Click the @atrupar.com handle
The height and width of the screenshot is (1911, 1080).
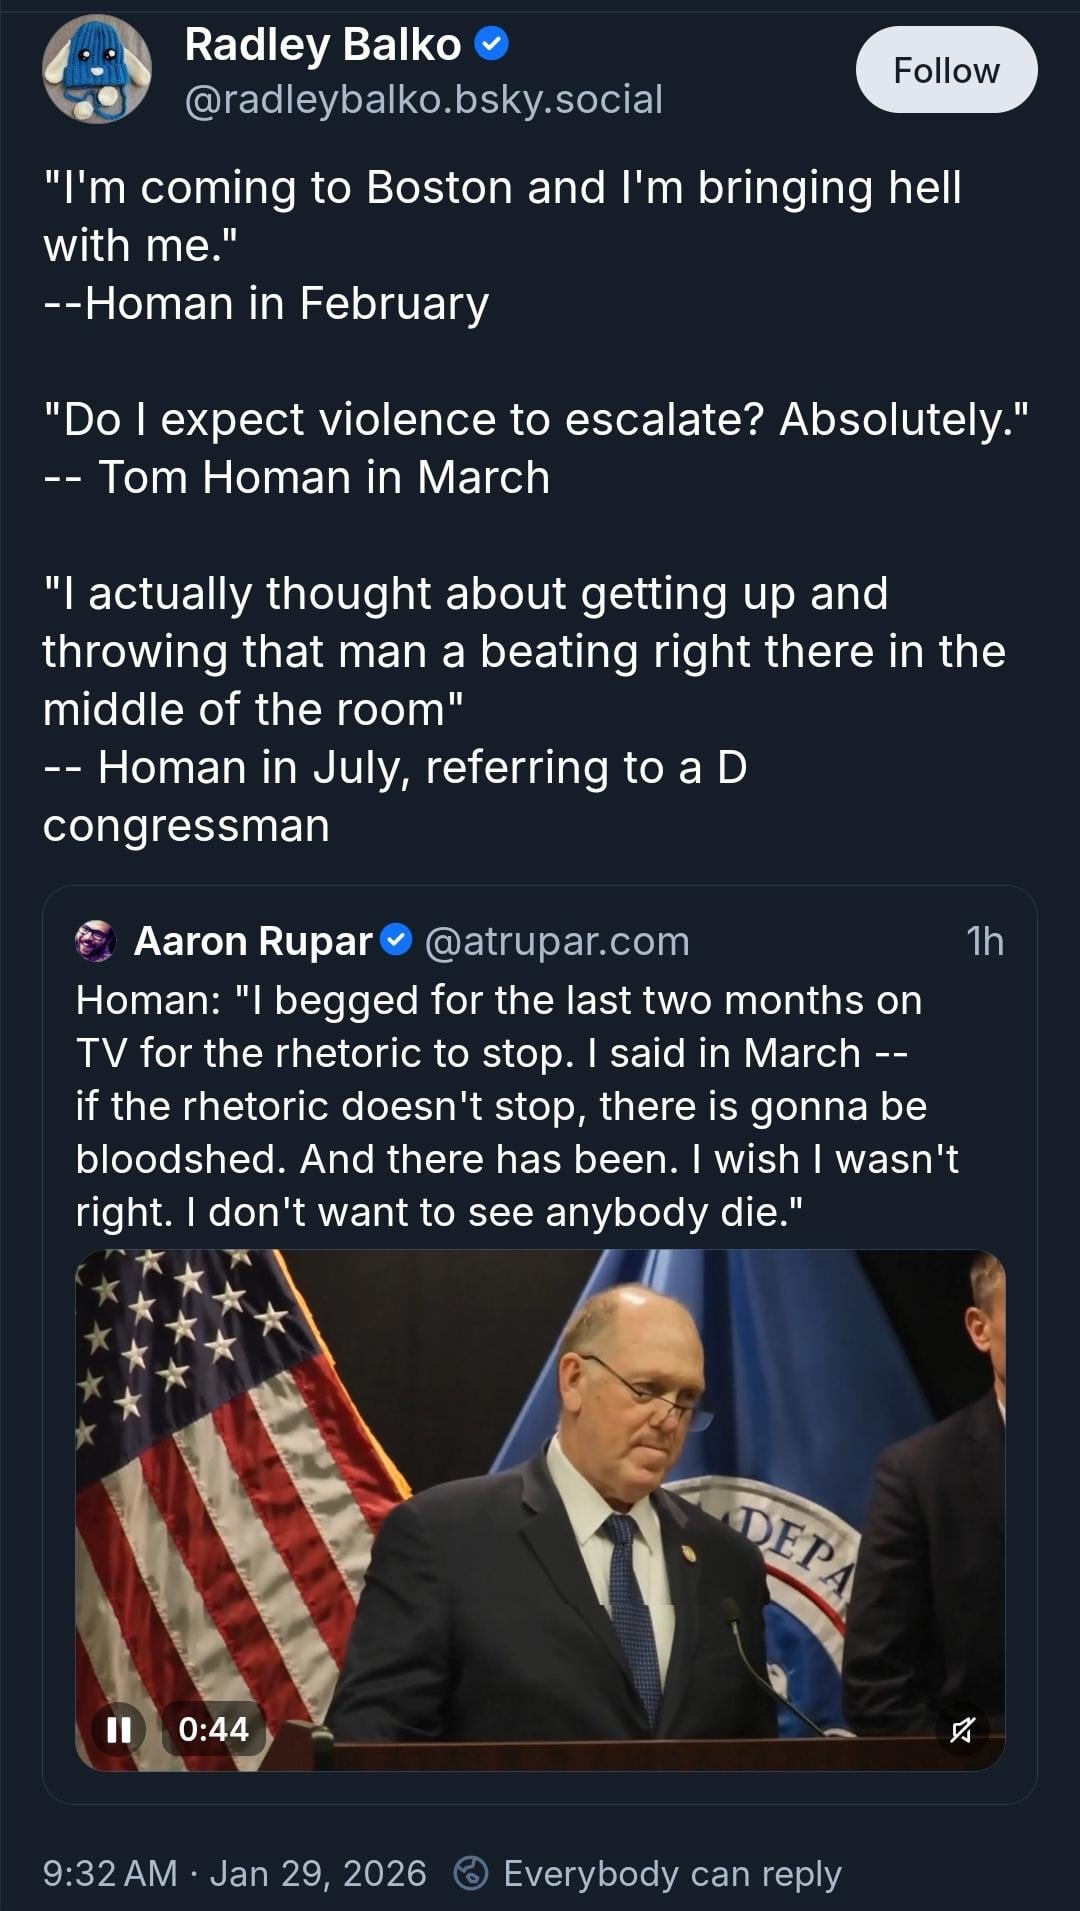(x=557, y=941)
